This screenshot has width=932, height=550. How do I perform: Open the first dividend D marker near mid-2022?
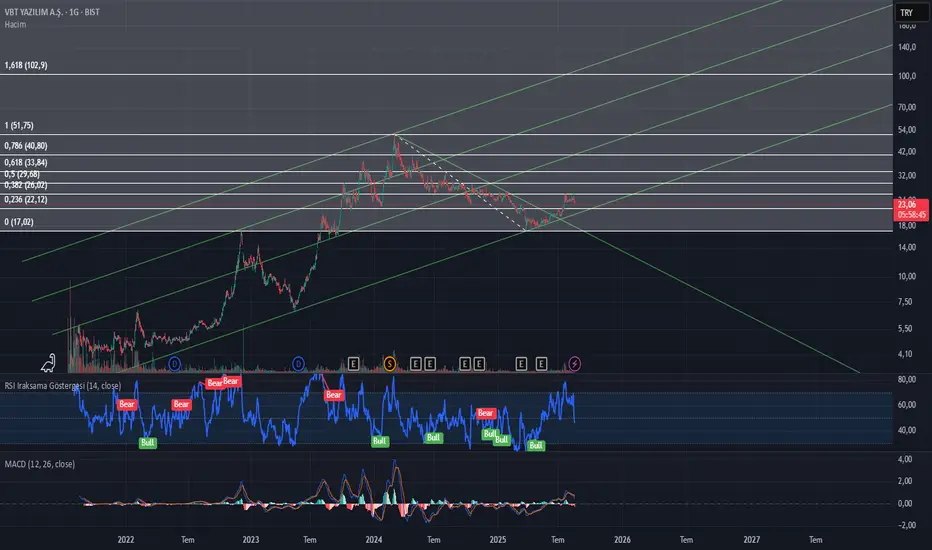(x=174, y=363)
